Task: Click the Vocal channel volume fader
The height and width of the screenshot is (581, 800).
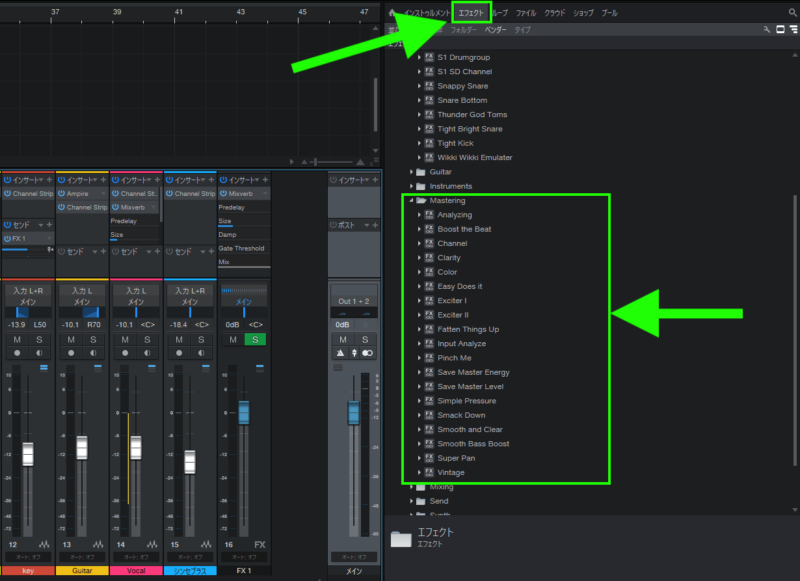Action: 136,448
